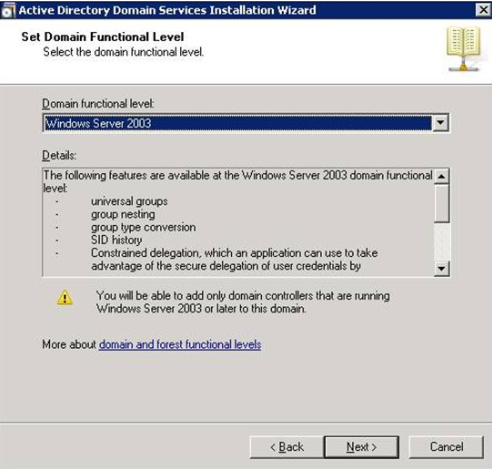Click inside the Details text box
492x469 pixels.
tap(238, 222)
